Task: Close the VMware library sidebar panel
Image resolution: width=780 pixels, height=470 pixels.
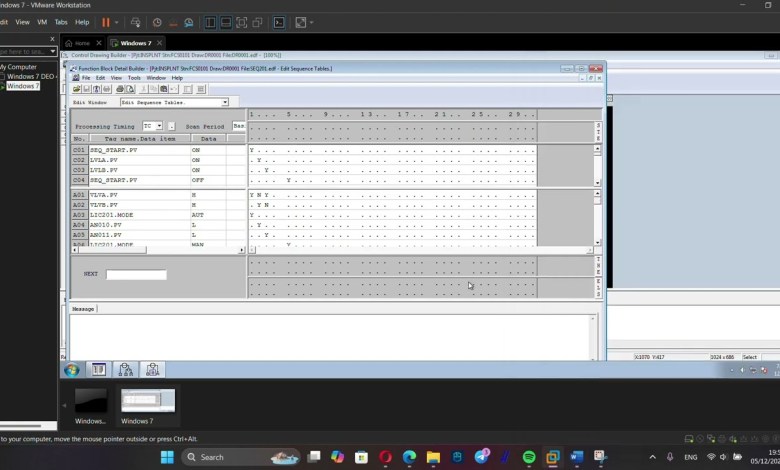Action: click(52, 39)
